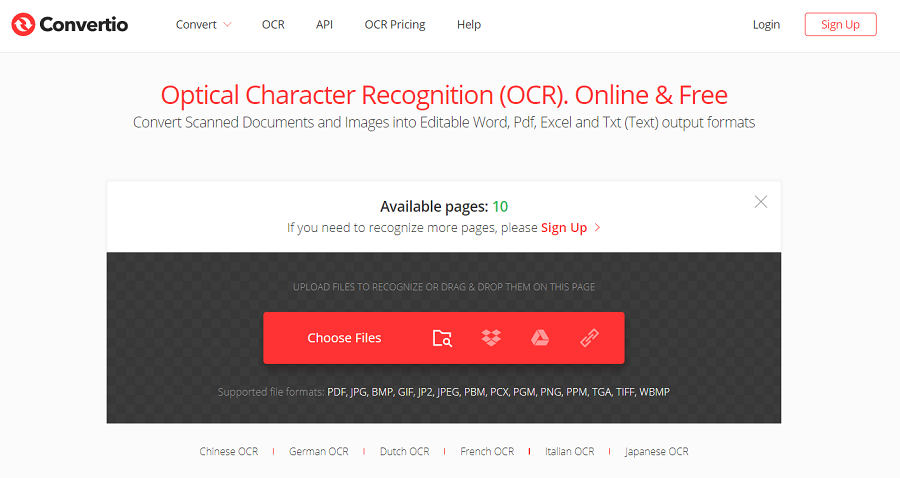The height and width of the screenshot is (478, 900).
Task: Click the Login link
Action: 766,25
